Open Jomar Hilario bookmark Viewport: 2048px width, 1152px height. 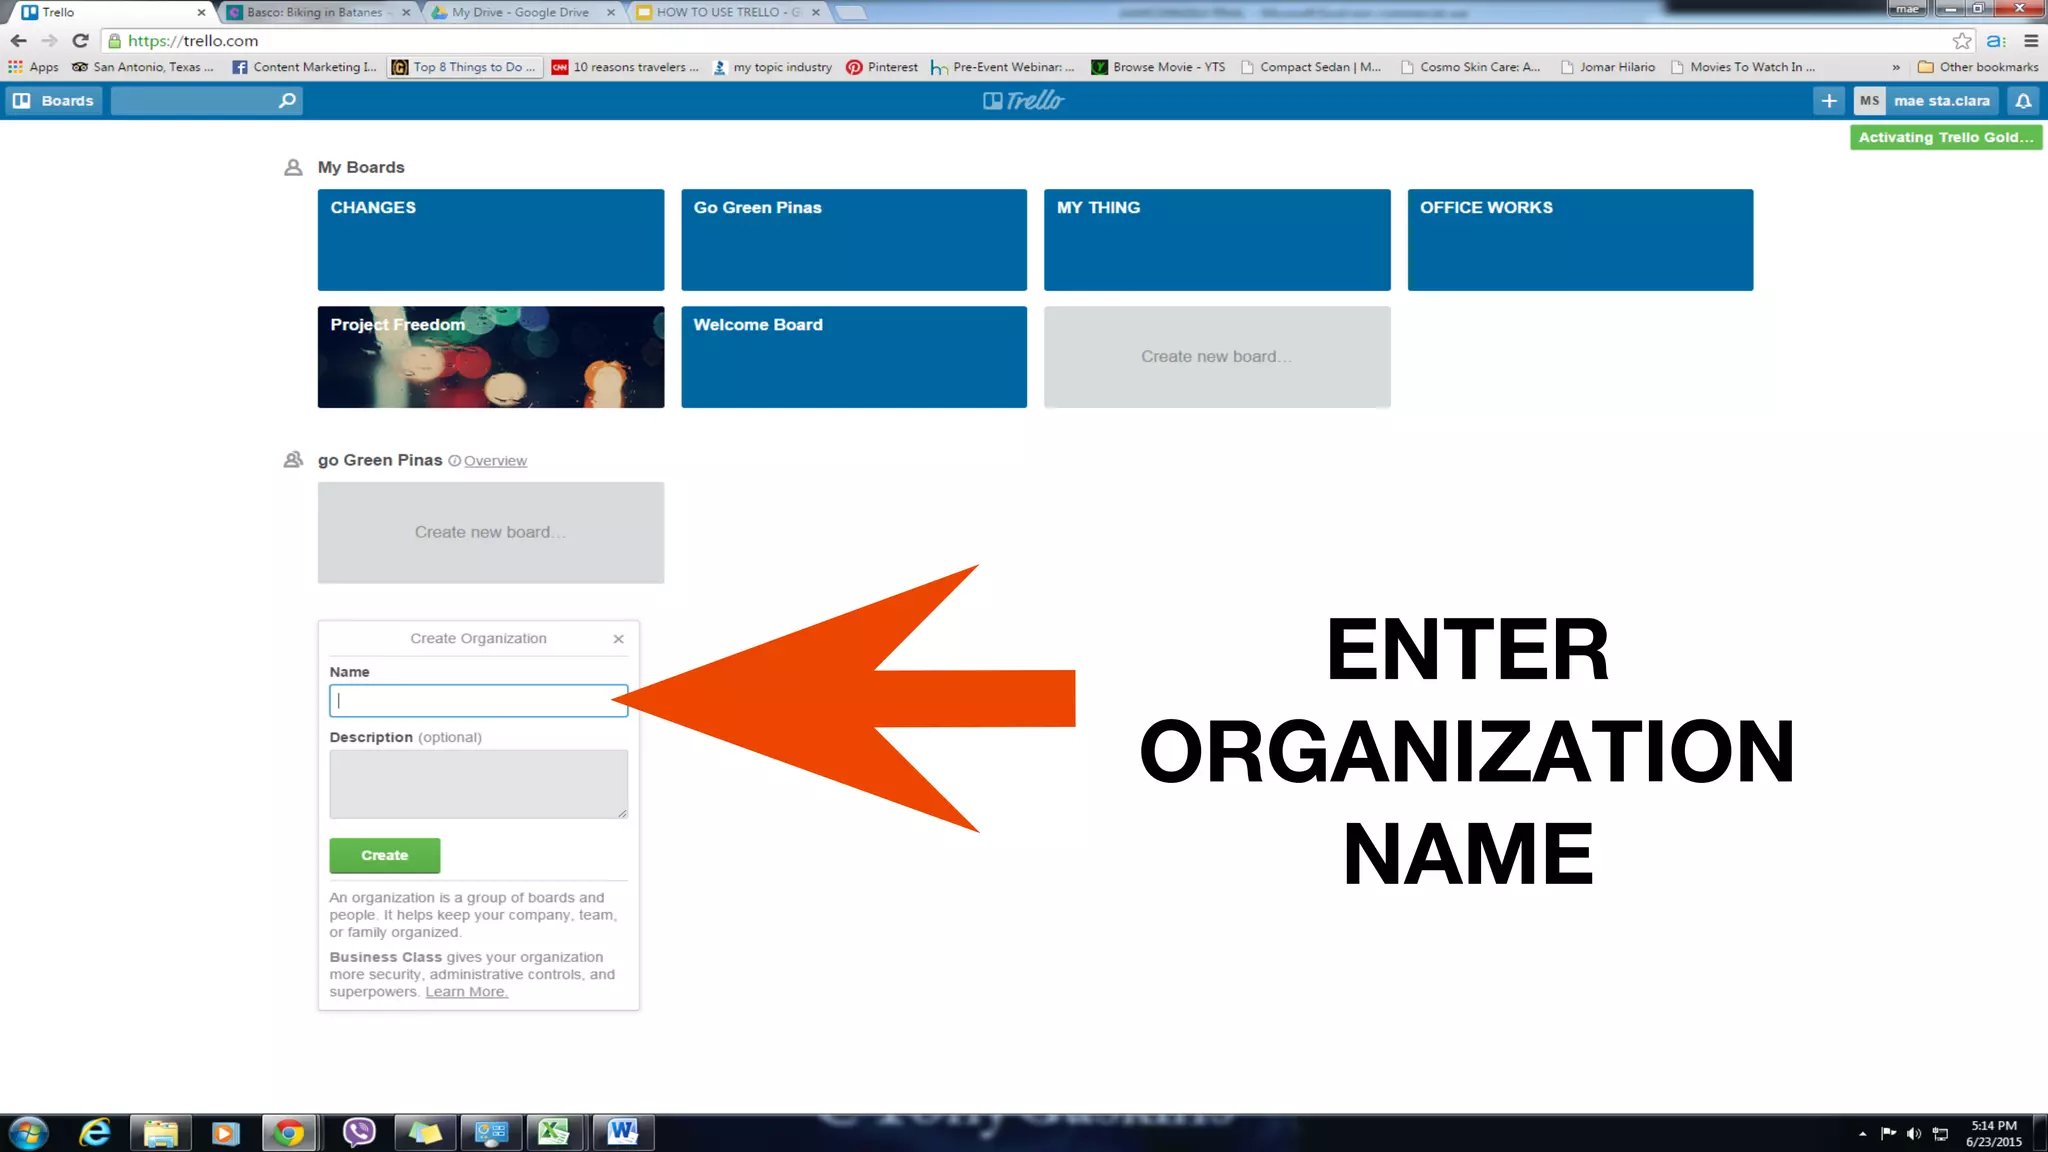1608,67
